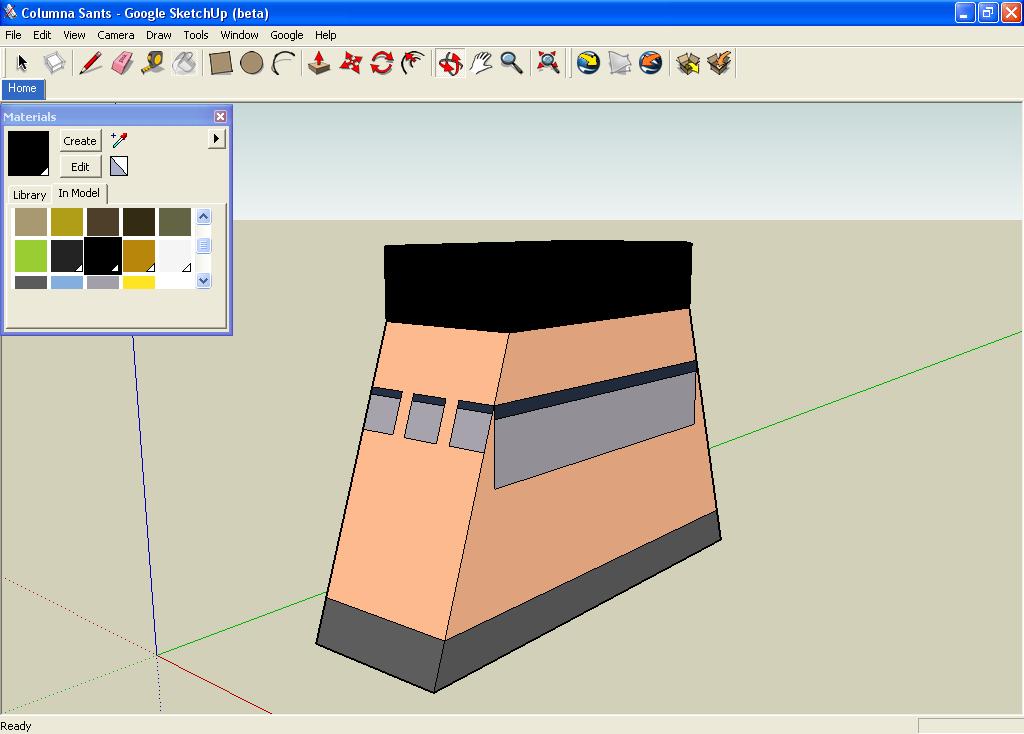Select the Circle drawing tool
The height and width of the screenshot is (734, 1024).
pyautogui.click(x=252, y=63)
